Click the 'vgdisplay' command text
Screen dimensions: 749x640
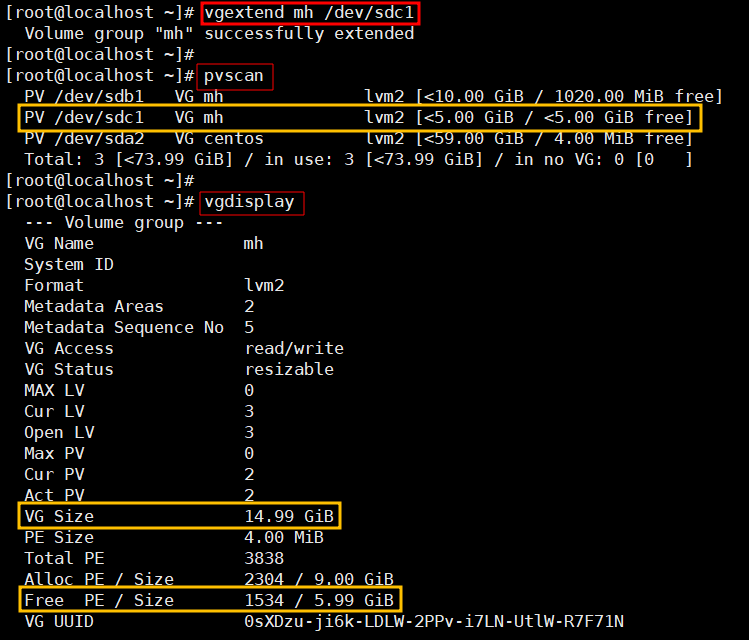(249, 202)
